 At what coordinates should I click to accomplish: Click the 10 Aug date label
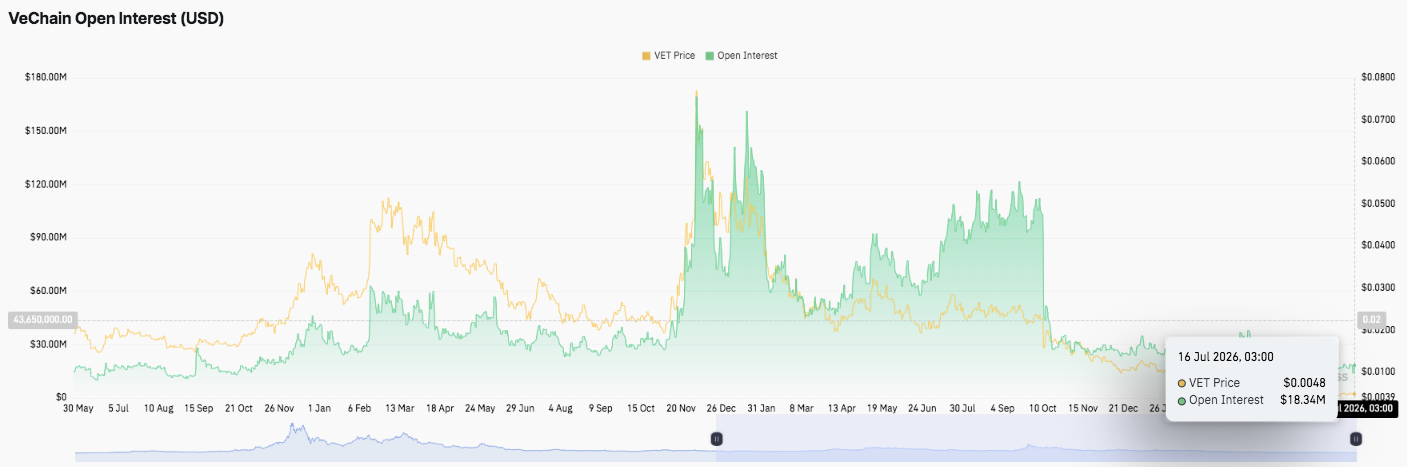pyautogui.click(x=158, y=408)
